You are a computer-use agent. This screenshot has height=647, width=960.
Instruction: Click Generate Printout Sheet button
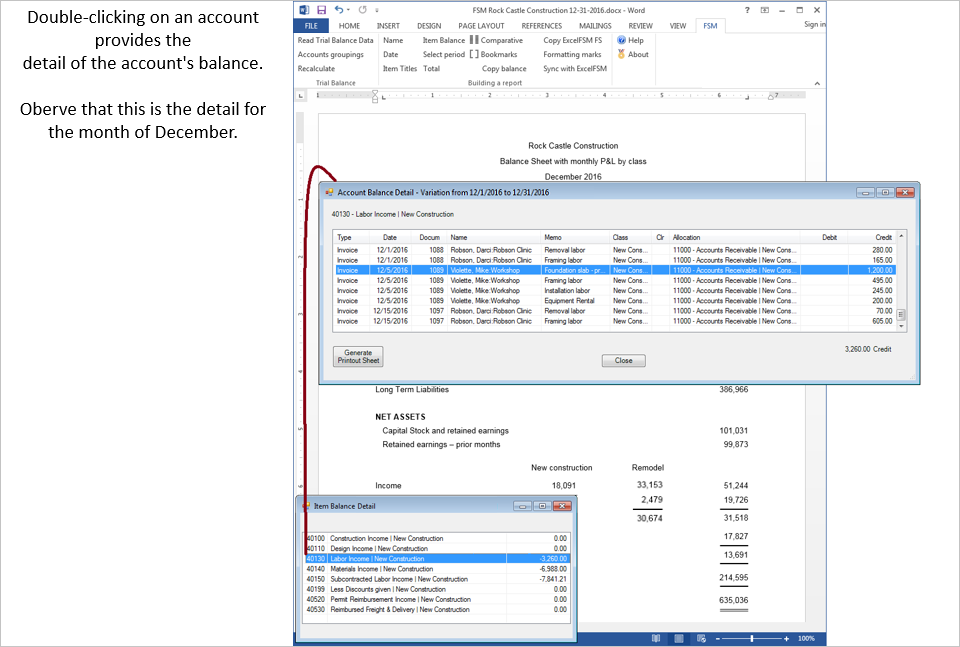click(358, 357)
